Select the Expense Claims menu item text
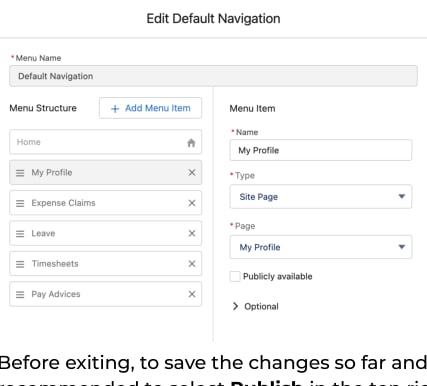427x386 pixels. pos(63,203)
